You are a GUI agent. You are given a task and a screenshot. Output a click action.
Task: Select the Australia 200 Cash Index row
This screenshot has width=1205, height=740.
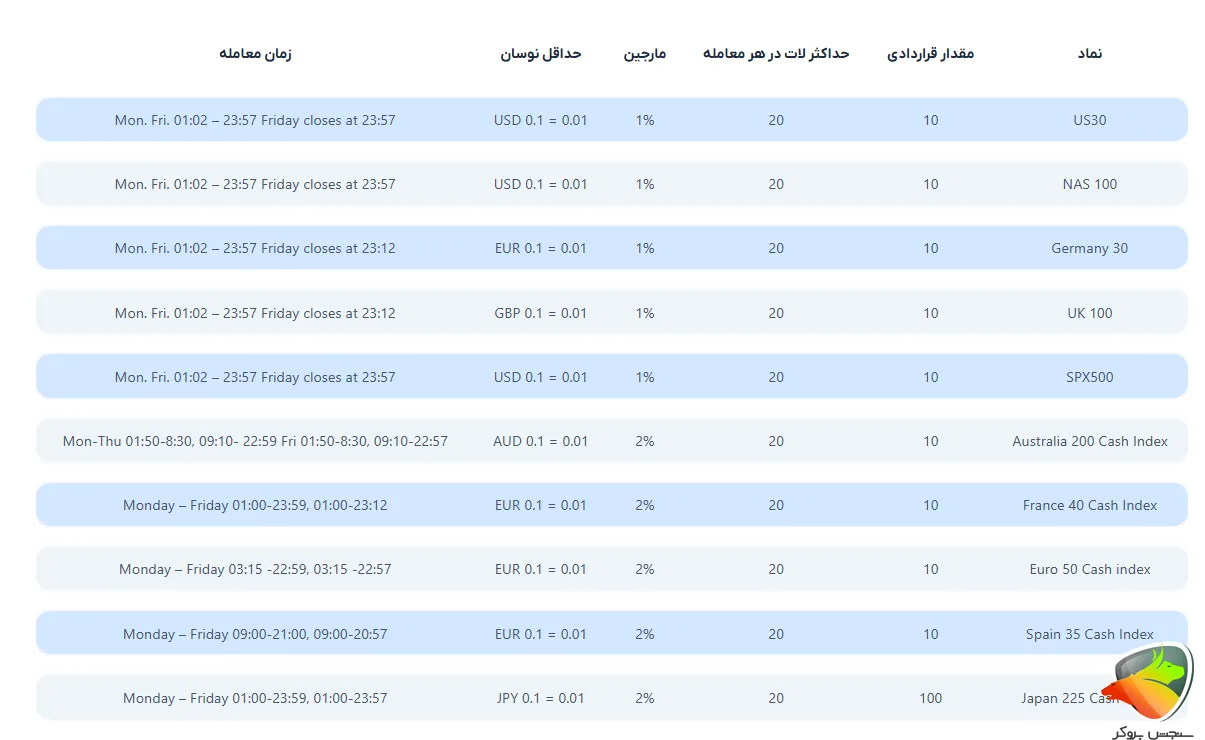[1089, 441]
